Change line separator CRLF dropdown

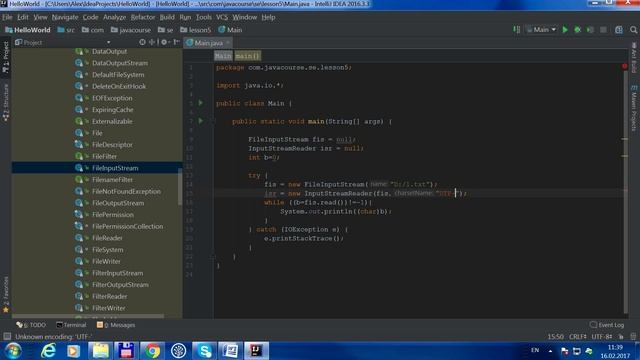(578, 337)
